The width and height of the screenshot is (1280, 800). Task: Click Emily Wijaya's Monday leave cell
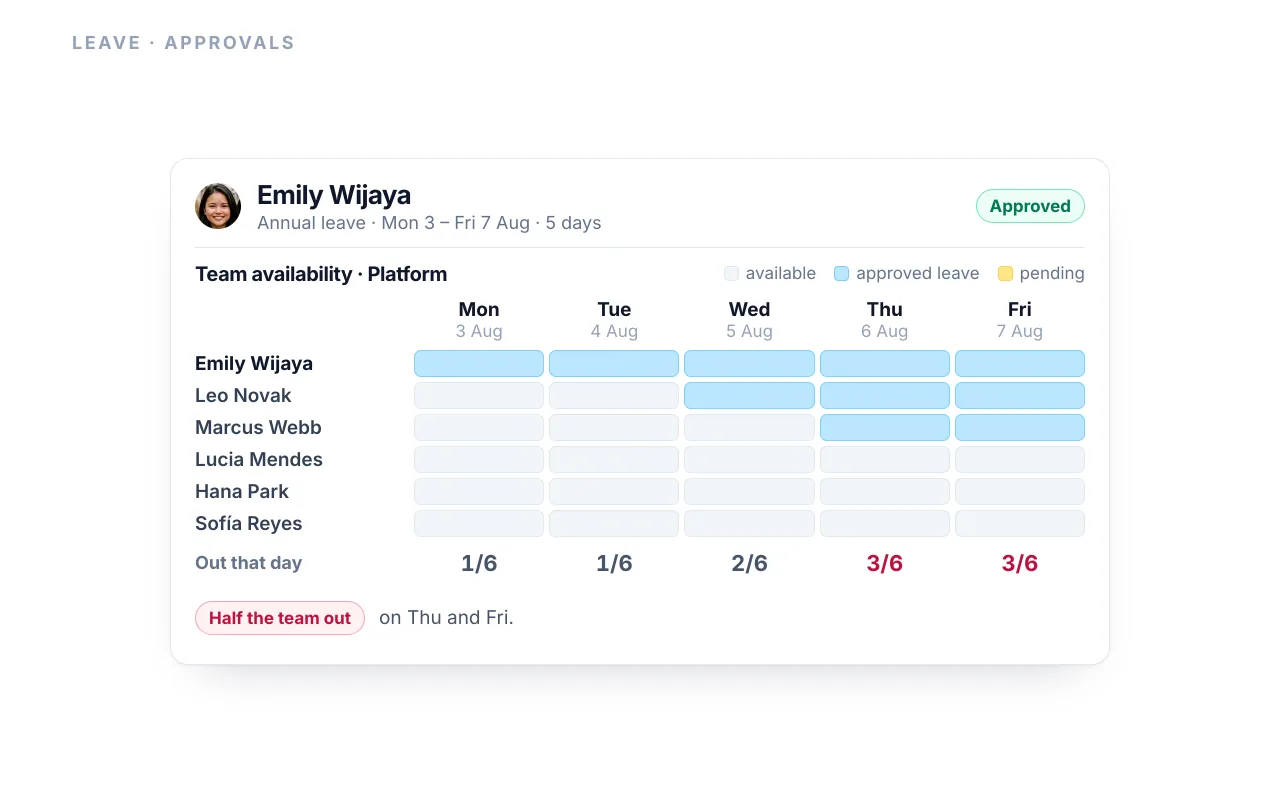[x=479, y=363]
